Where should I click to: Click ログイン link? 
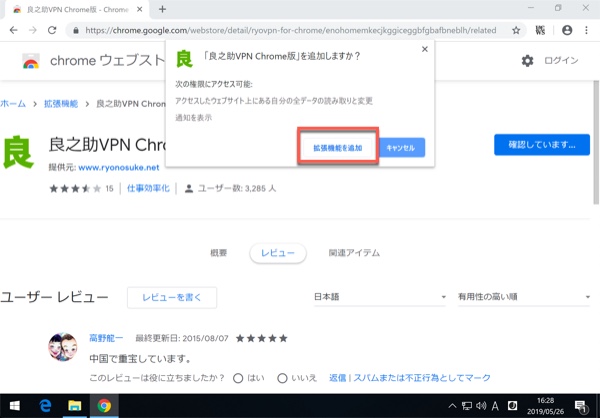pyautogui.click(x=561, y=60)
